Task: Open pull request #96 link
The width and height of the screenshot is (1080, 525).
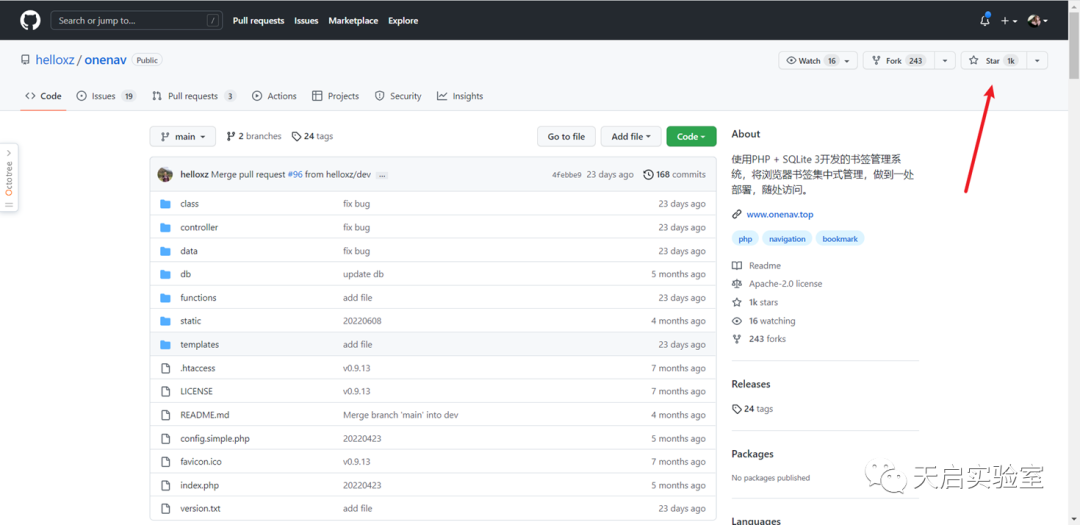Action: click(295, 174)
